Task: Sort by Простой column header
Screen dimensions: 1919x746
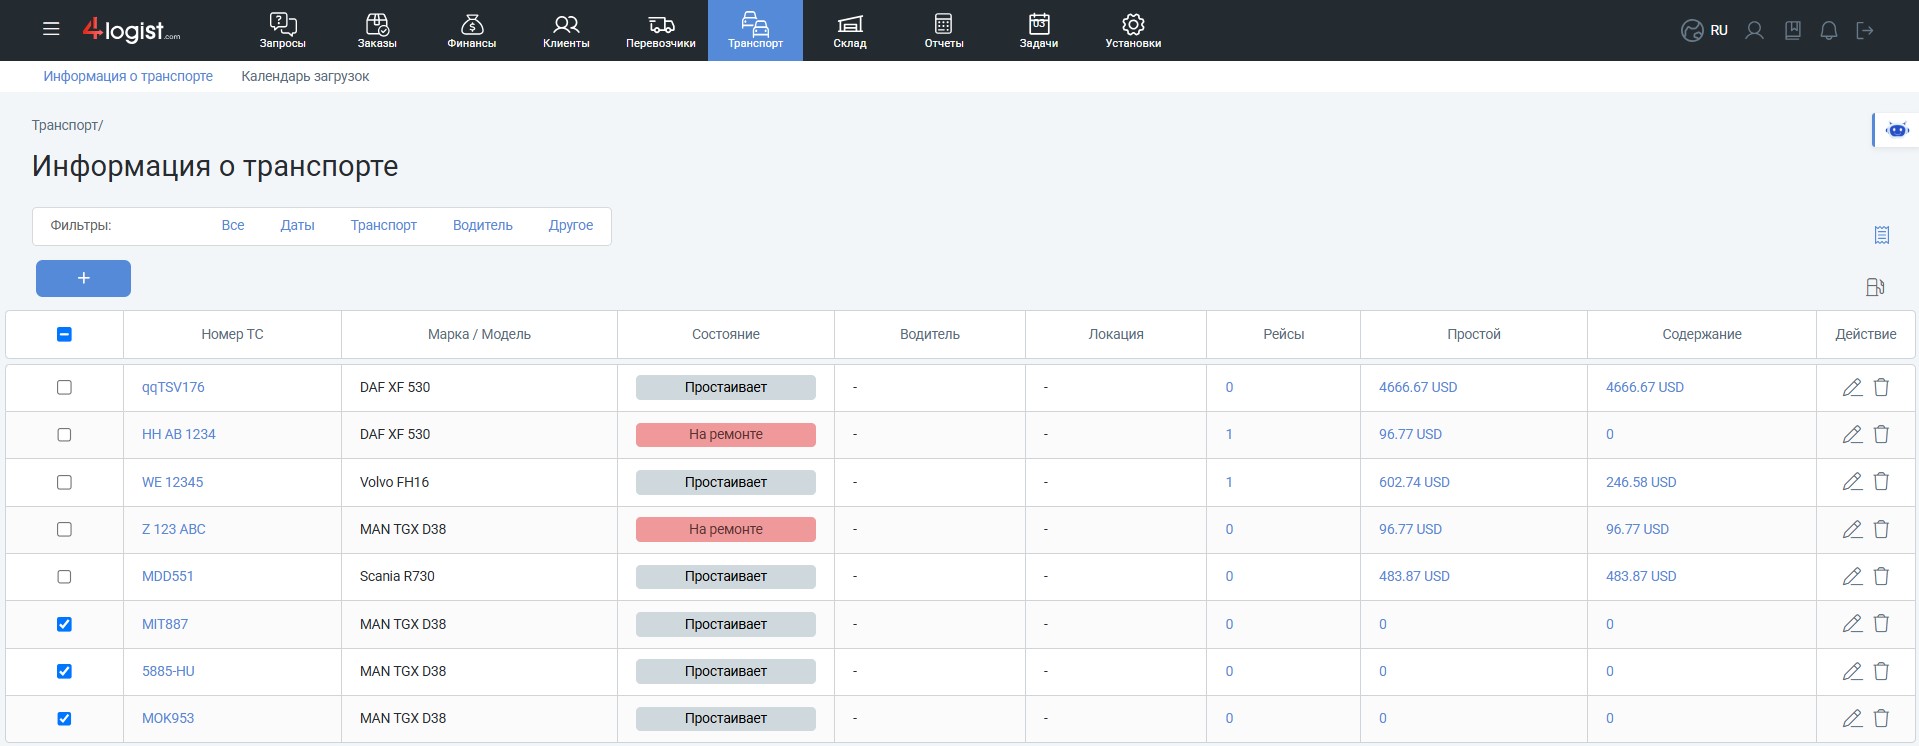Action: 1474,334
